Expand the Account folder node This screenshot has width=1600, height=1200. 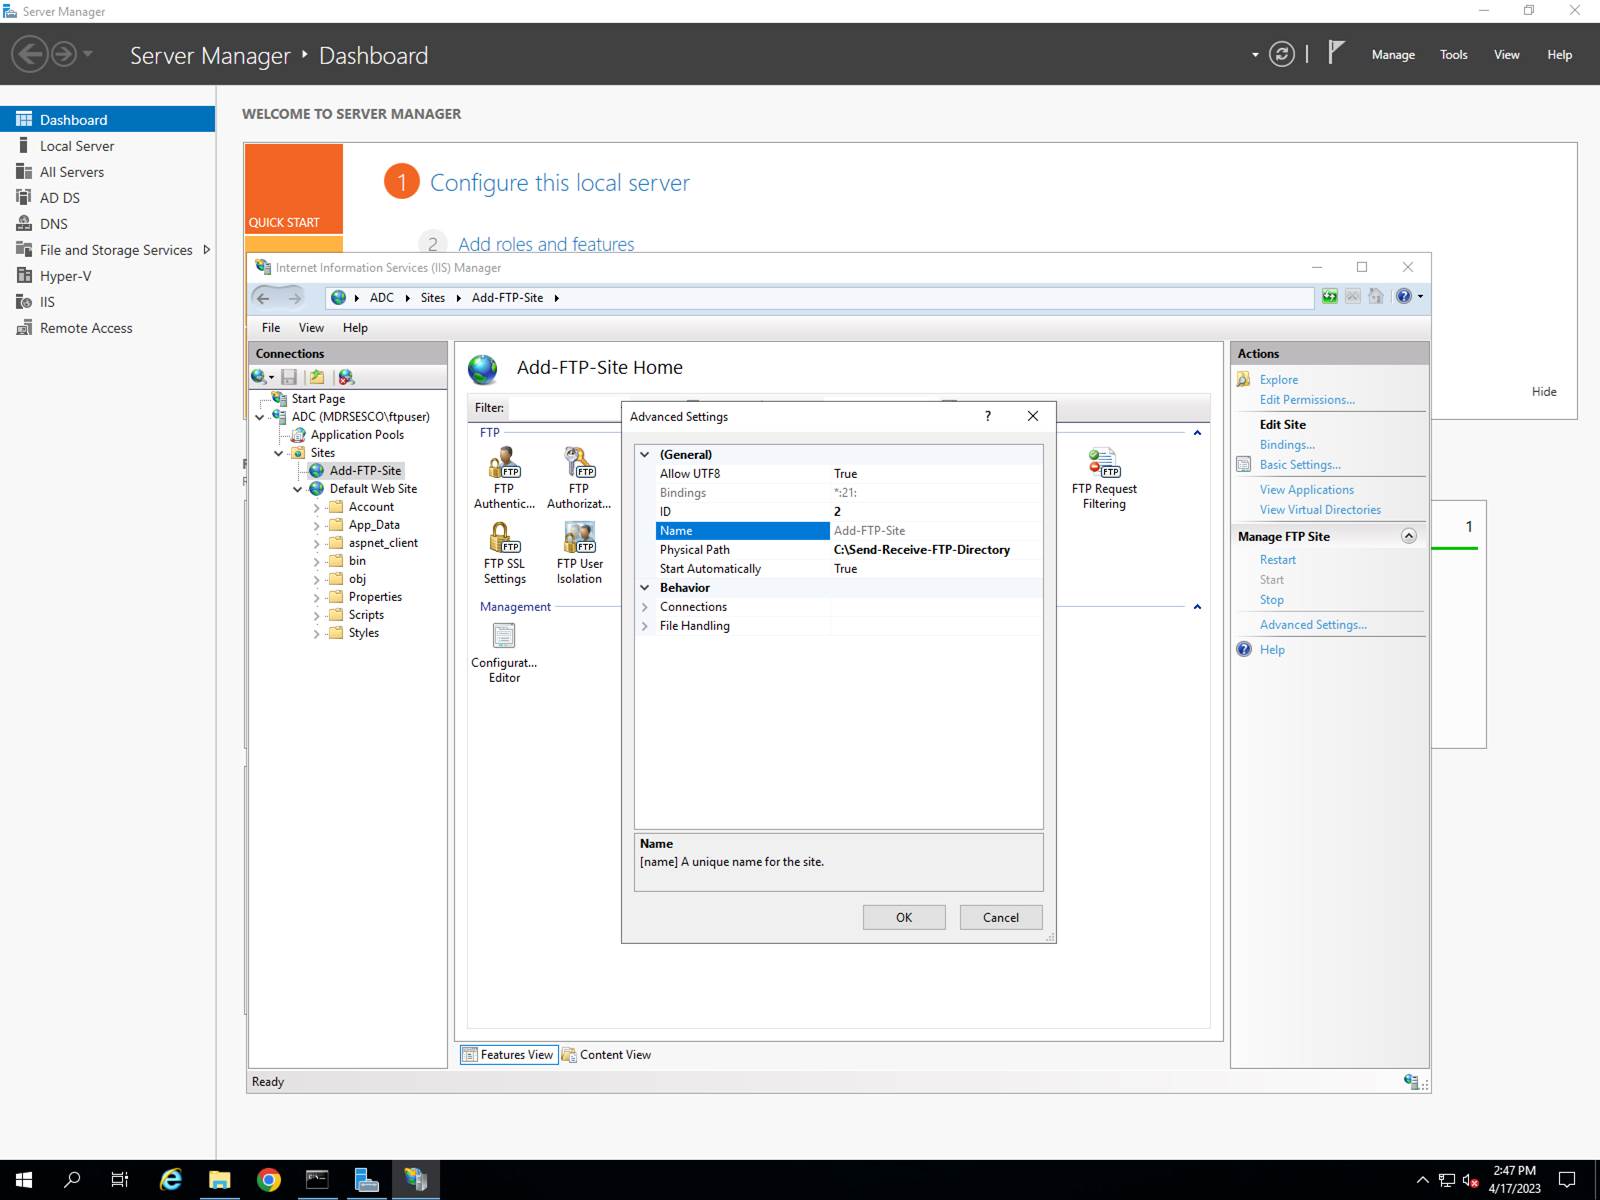click(317, 507)
